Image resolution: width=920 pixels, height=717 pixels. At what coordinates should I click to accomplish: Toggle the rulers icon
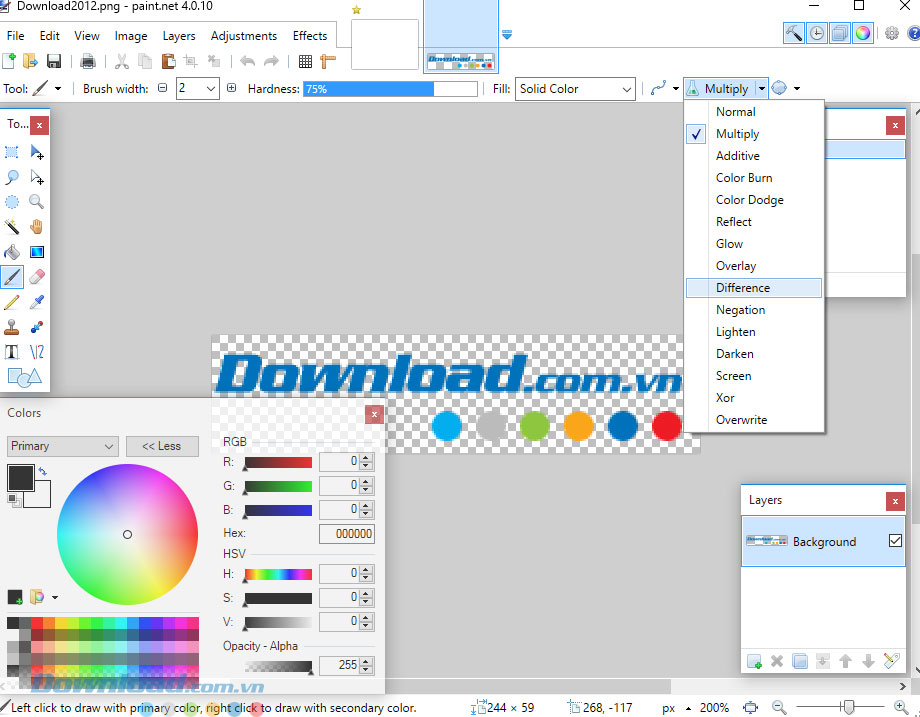pos(328,61)
